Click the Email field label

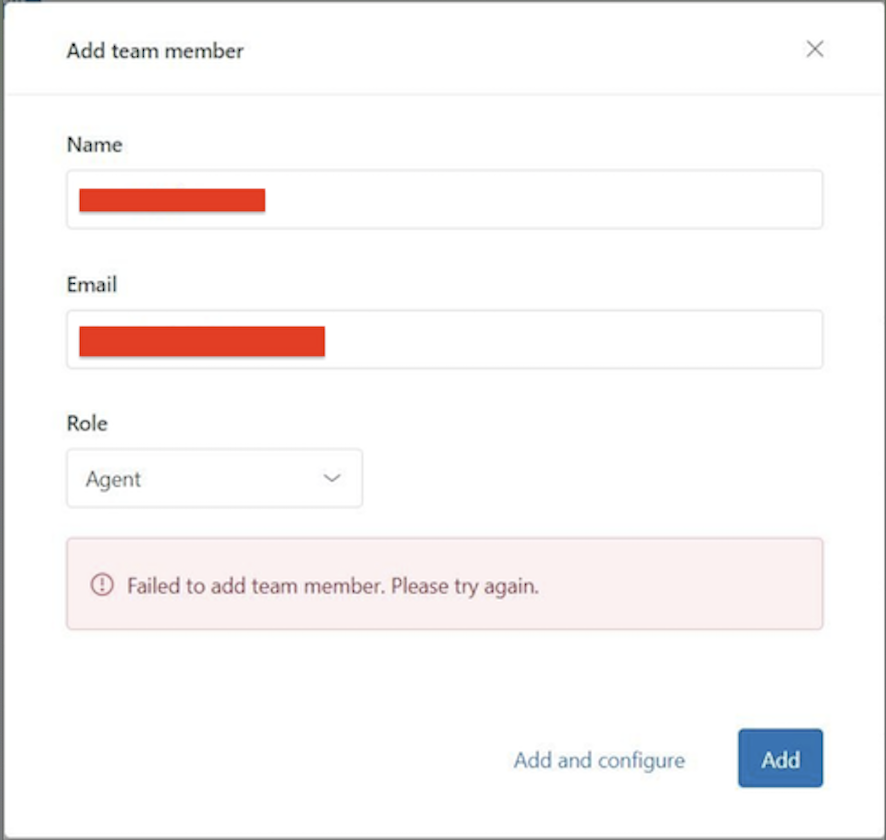[92, 285]
